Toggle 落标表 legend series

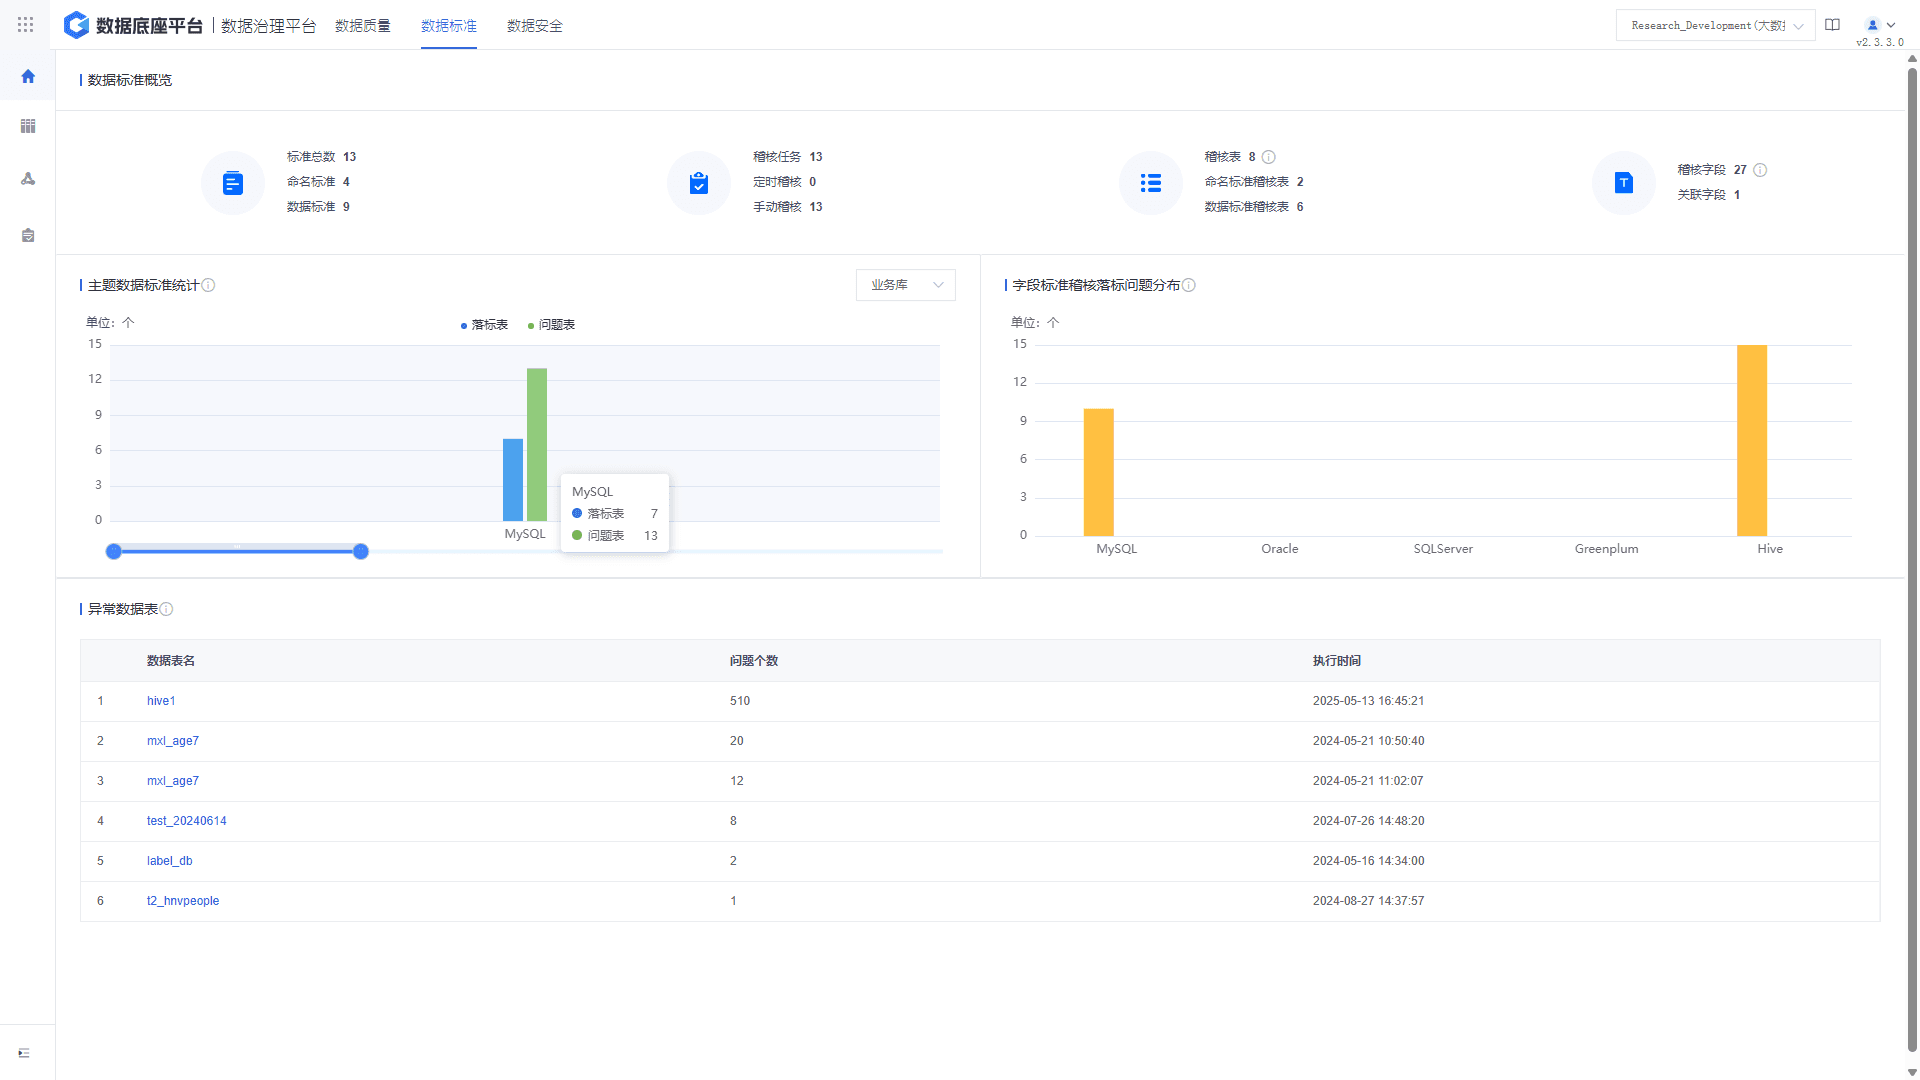484,325
